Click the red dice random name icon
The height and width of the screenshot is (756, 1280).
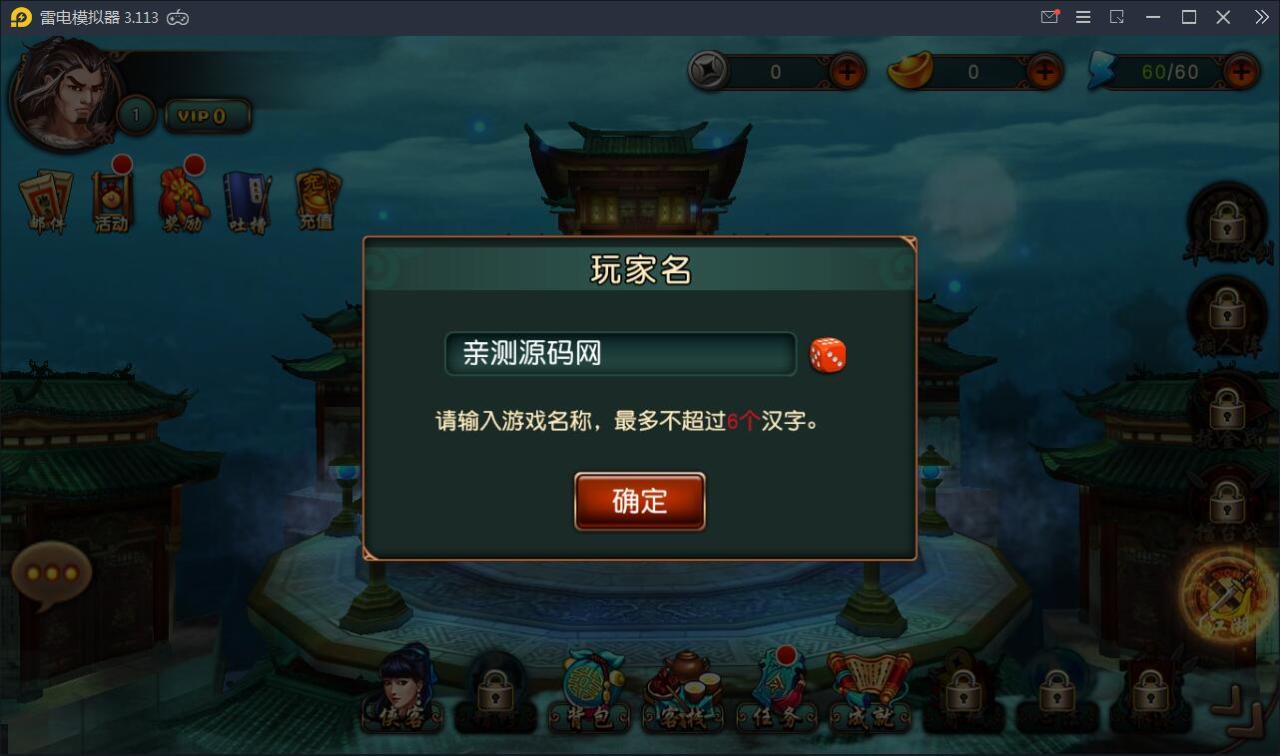point(828,355)
